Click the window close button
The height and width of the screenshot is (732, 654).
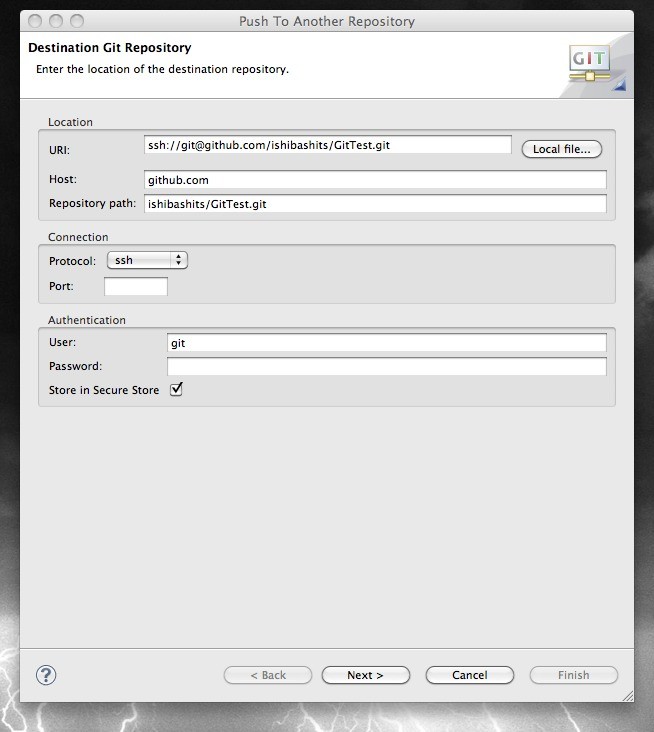point(35,21)
